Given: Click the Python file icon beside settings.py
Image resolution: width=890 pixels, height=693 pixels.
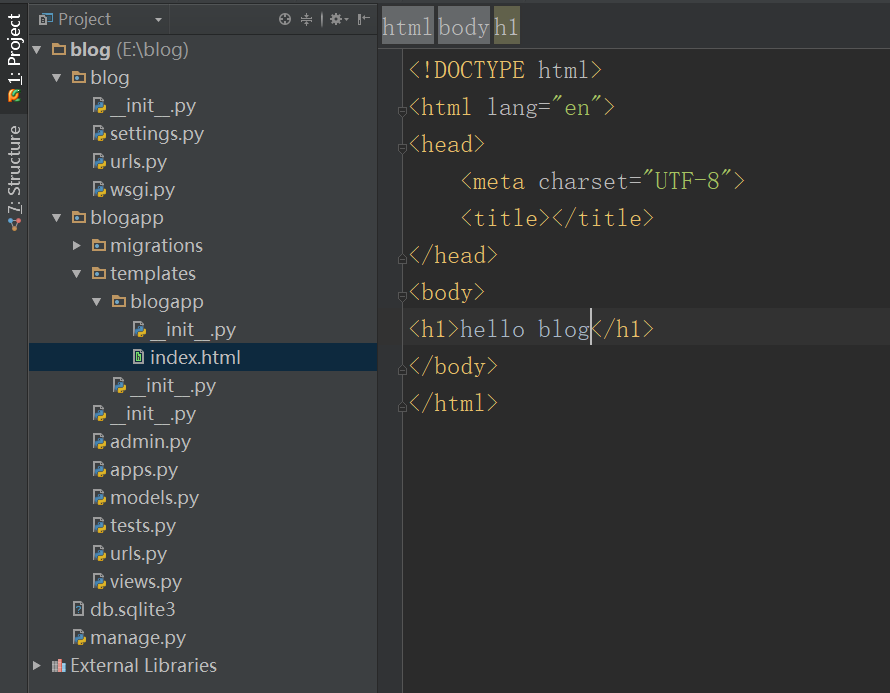Looking at the screenshot, I should [x=99, y=133].
